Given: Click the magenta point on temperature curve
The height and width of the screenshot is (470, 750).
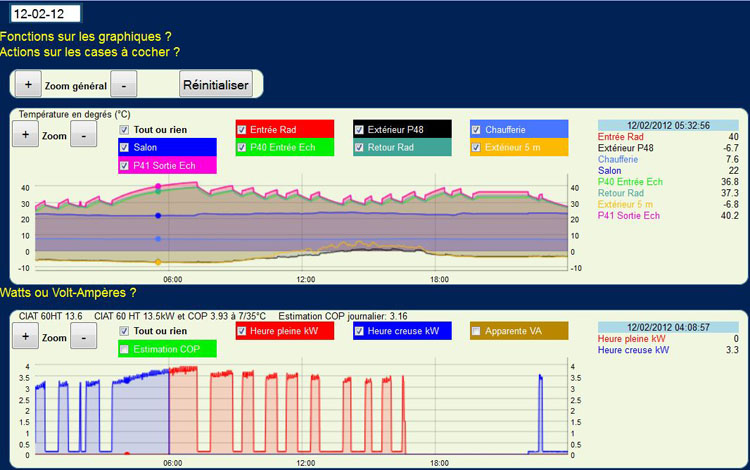Looking at the screenshot, I should click(x=159, y=186).
